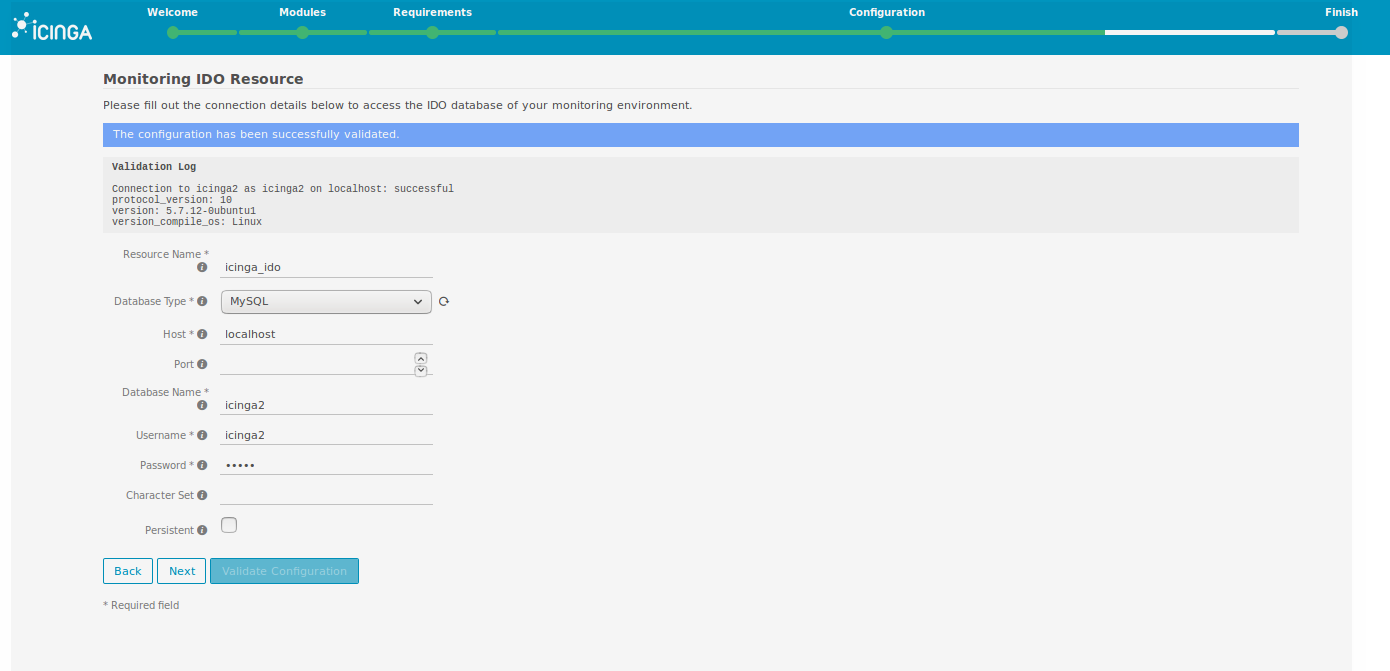Click info icon next to Resource Name
This screenshot has width=1390, height=671.
[202, 268]
